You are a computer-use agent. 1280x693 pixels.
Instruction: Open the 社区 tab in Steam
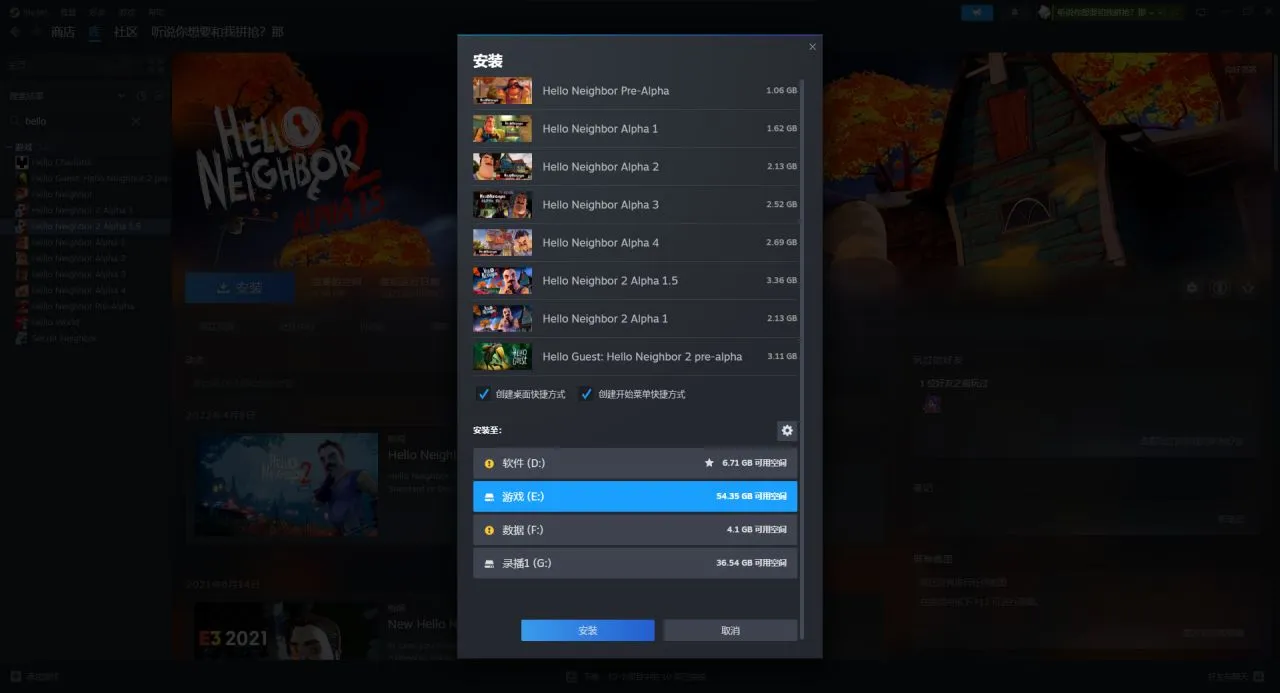click(x=126, y=32)
